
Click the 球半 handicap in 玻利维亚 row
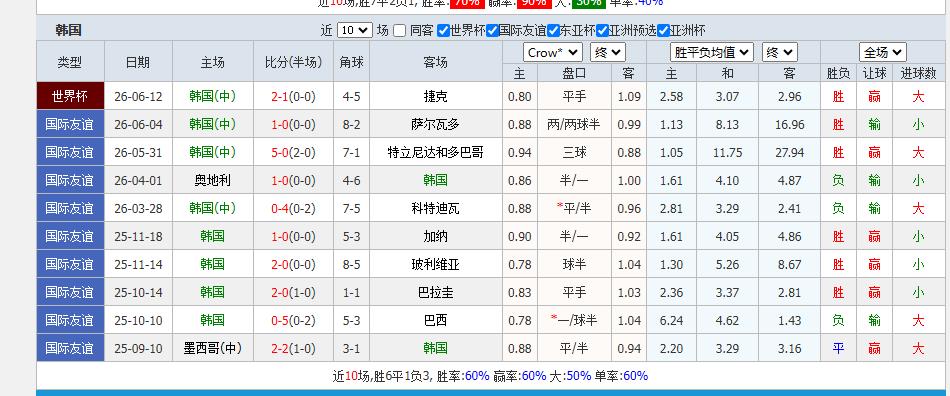(x=574, y=265)
